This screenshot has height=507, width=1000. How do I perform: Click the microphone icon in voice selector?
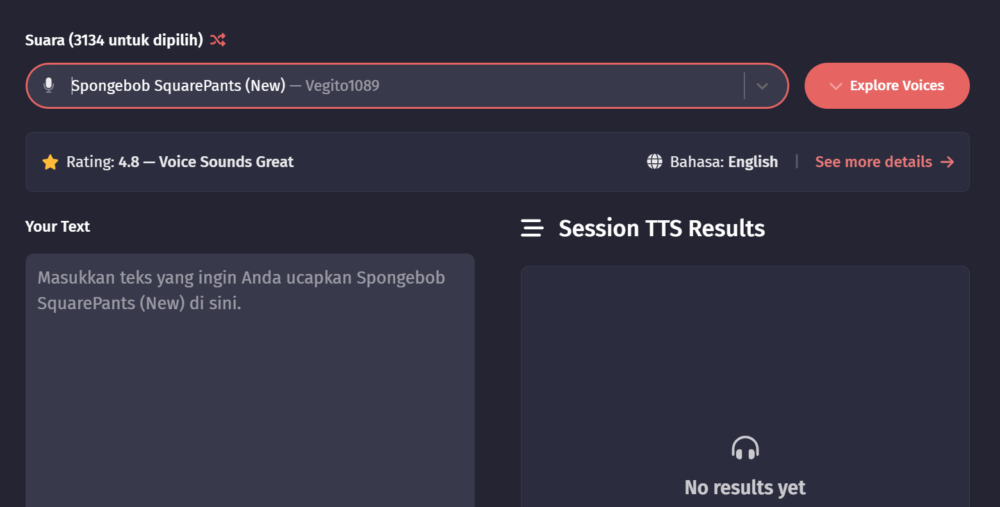click(x=48, y=86)
